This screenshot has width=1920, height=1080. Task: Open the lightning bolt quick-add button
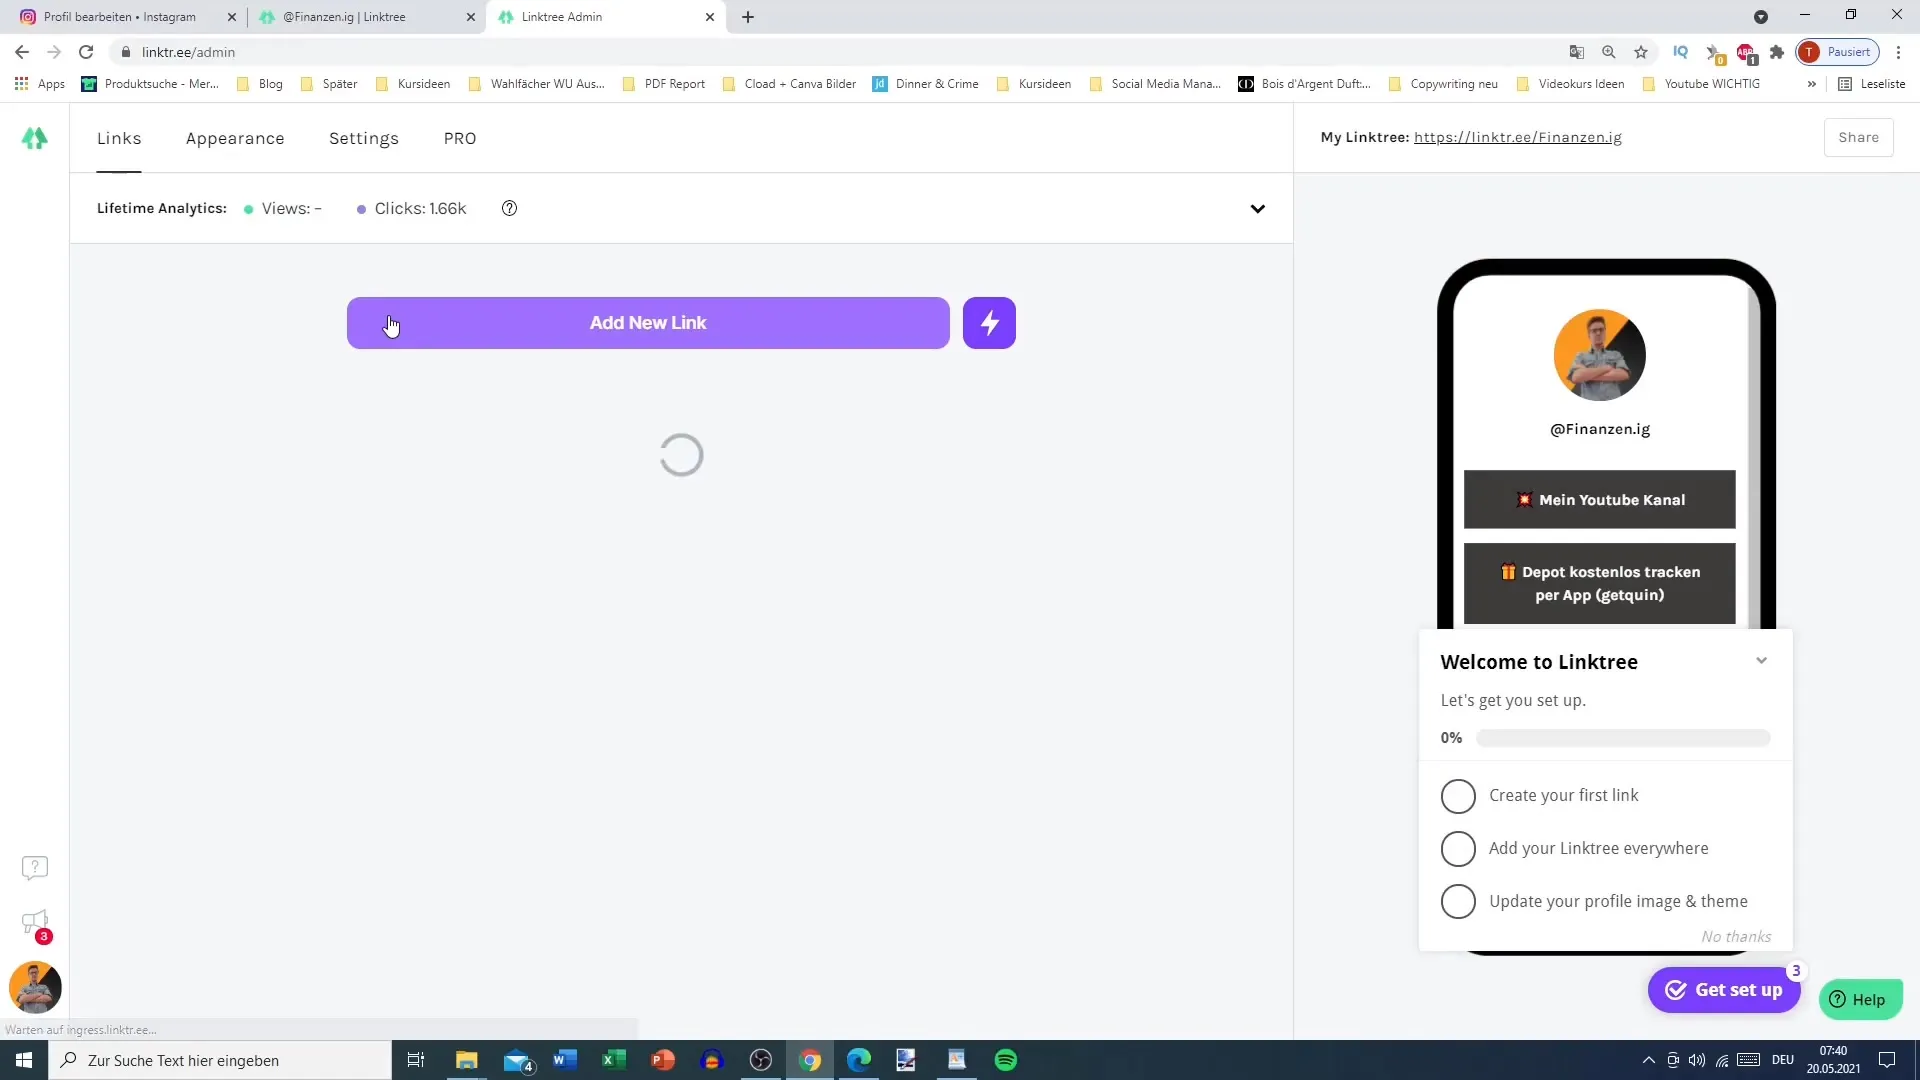click(989, 323)
